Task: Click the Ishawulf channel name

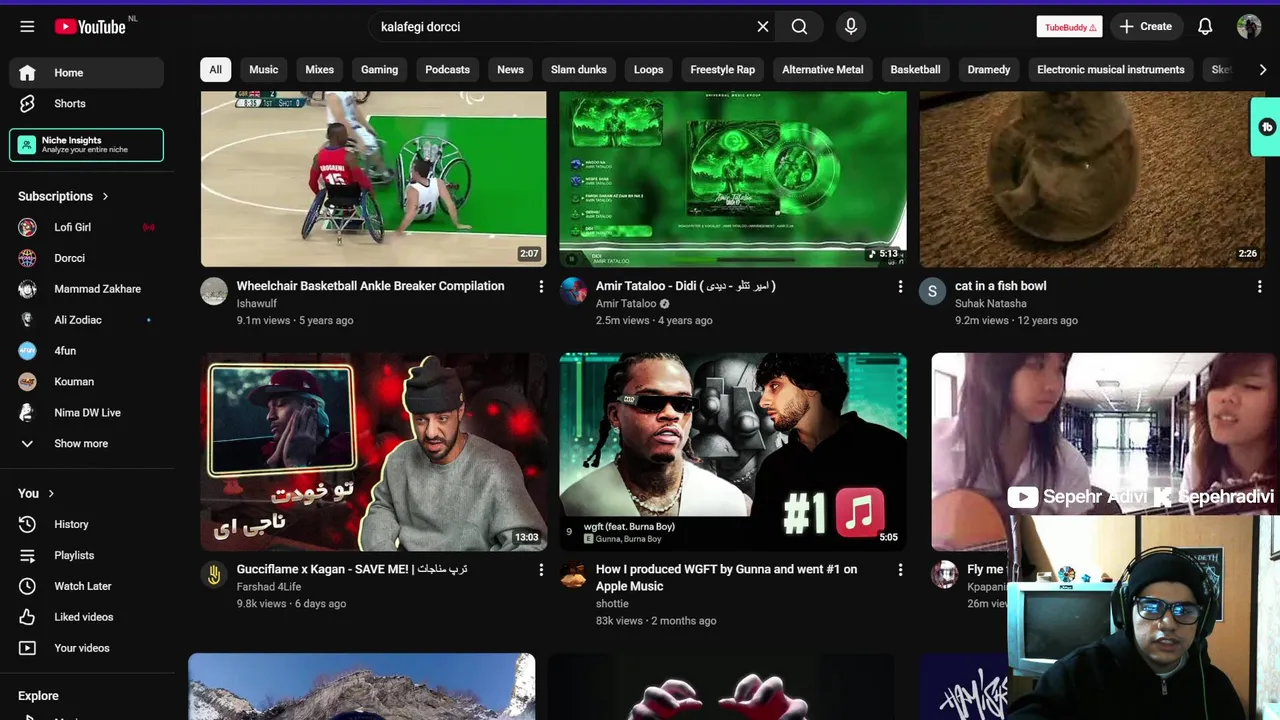Action: (257, 304)
